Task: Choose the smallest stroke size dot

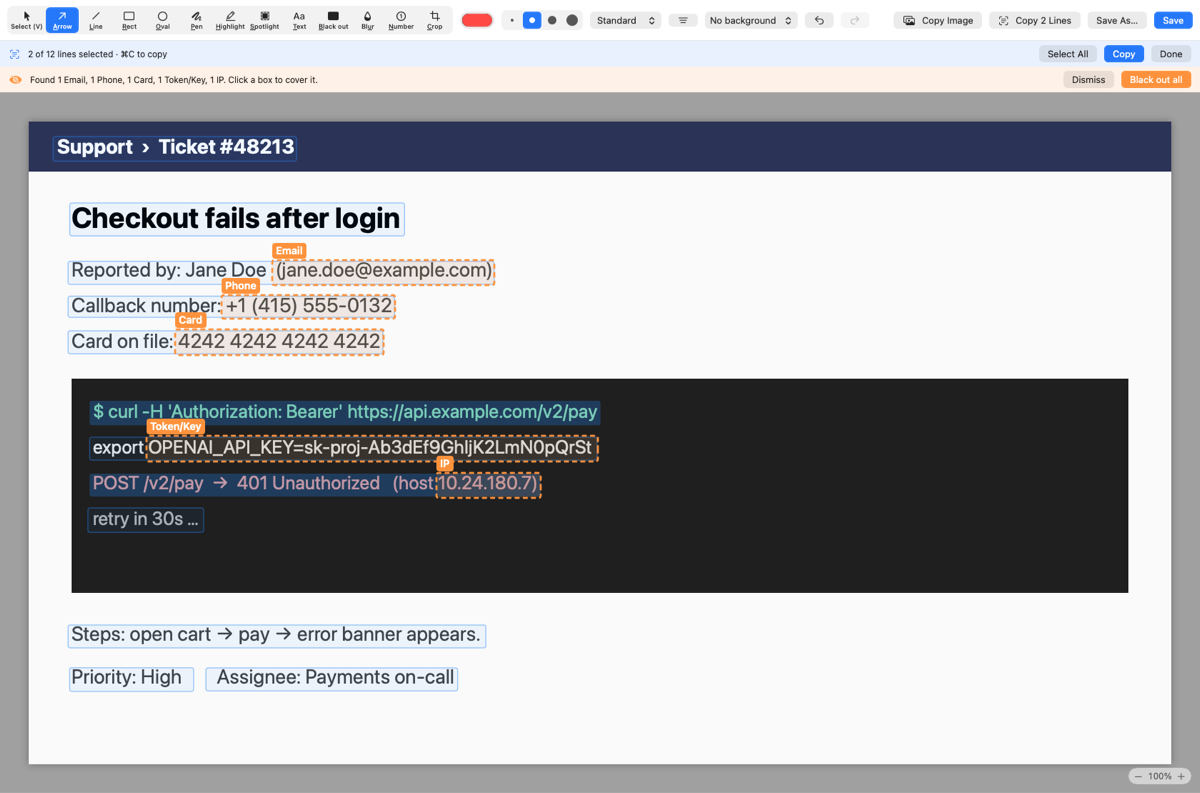Action: (512, 20)
